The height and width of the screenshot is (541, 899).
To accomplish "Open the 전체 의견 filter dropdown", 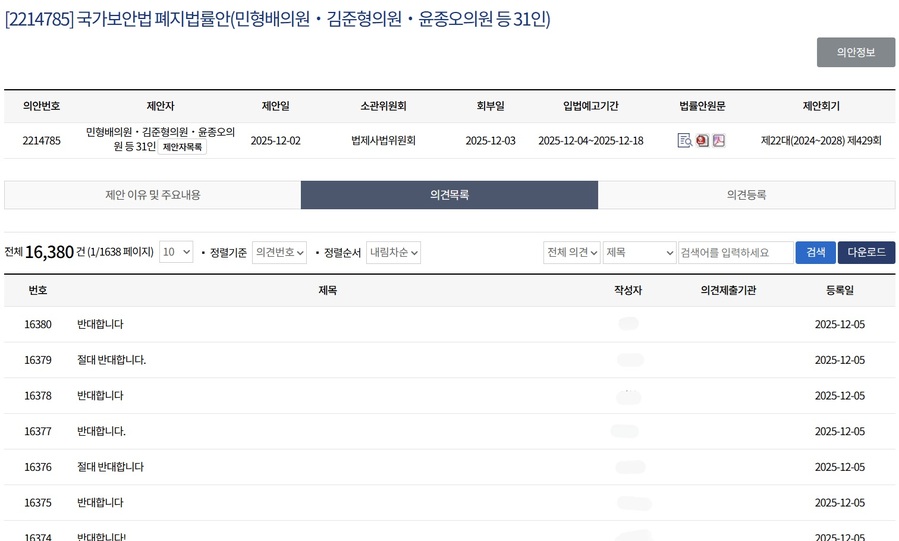I will point(571,252).
